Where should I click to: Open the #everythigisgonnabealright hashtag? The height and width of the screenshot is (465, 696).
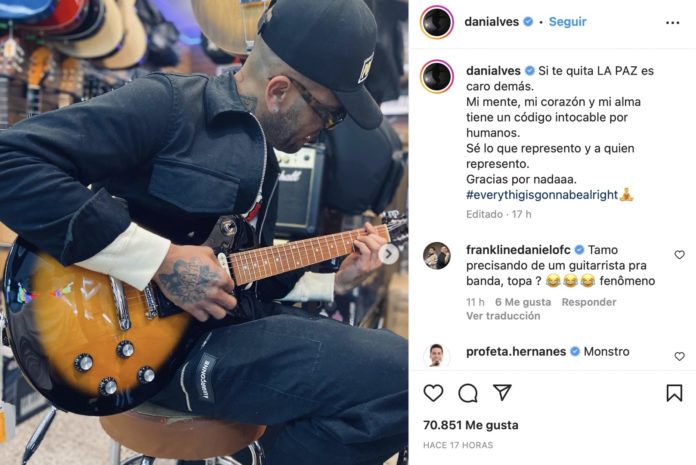[542, 195]
